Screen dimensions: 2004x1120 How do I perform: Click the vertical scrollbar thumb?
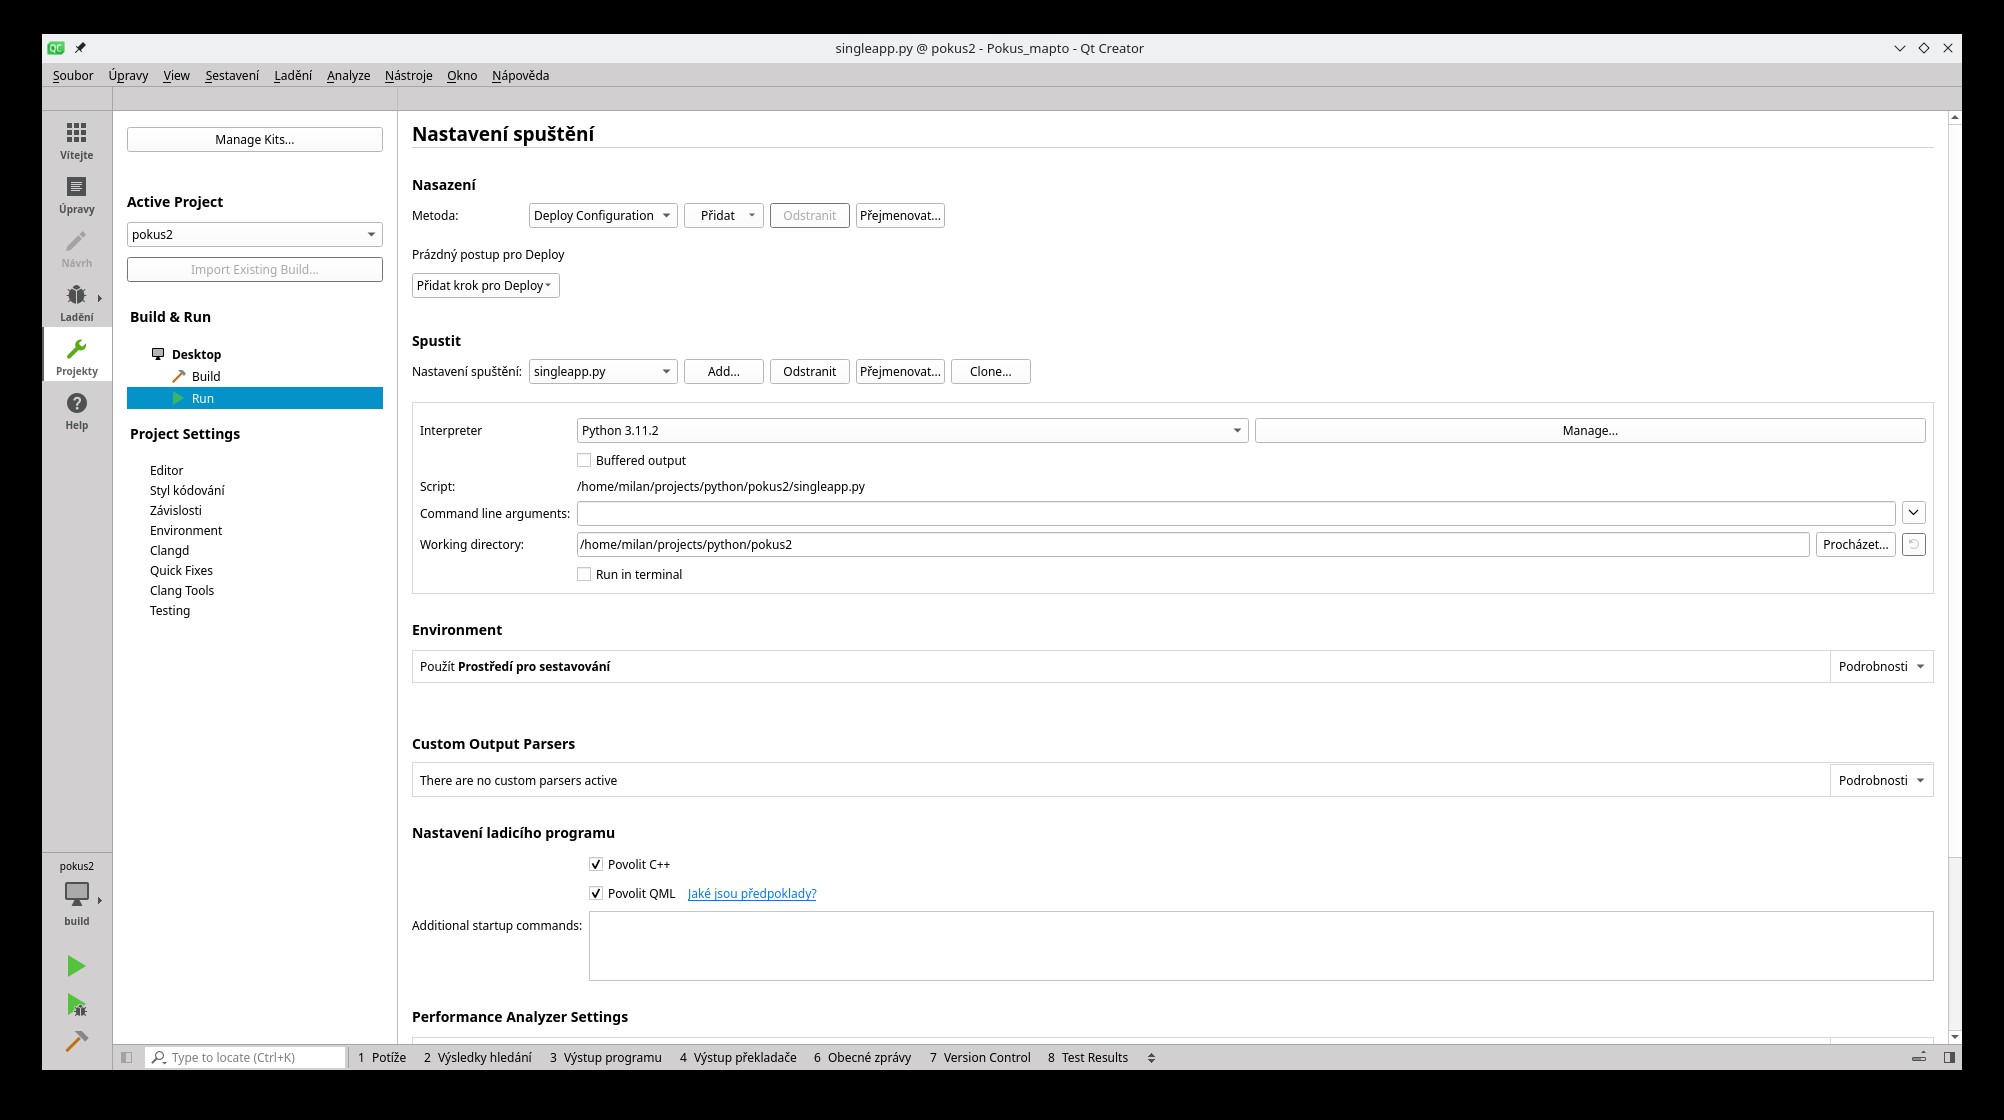(x=1954, y=490)
